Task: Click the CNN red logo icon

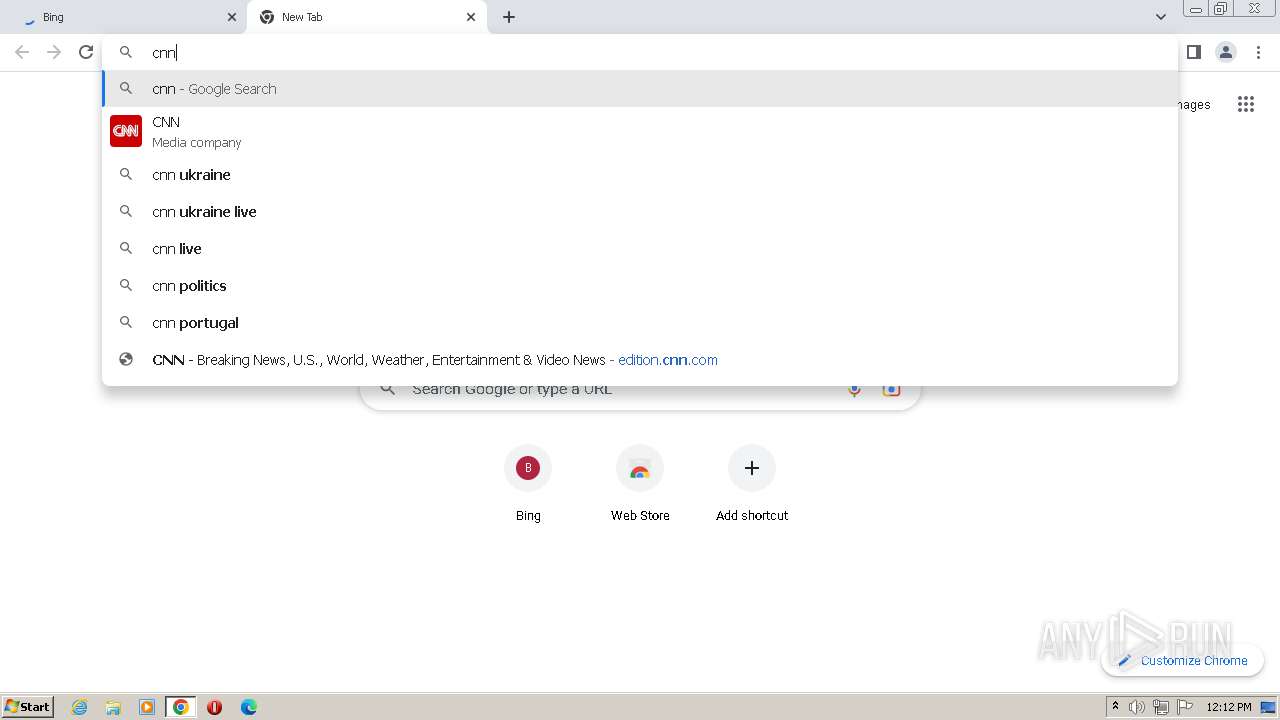Action: pyautogui.click(x=126, y=131)
